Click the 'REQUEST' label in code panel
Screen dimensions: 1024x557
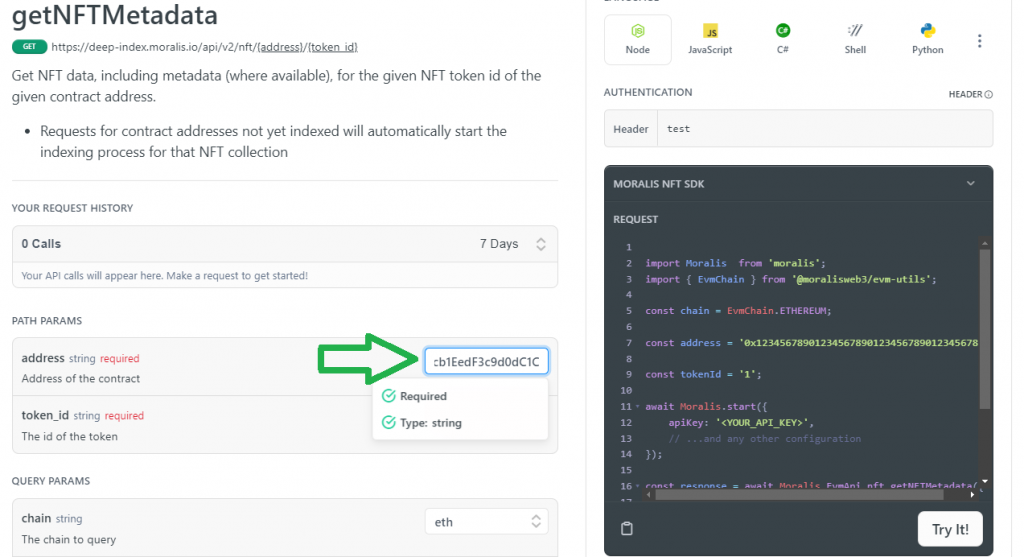(x=635, y=219)
